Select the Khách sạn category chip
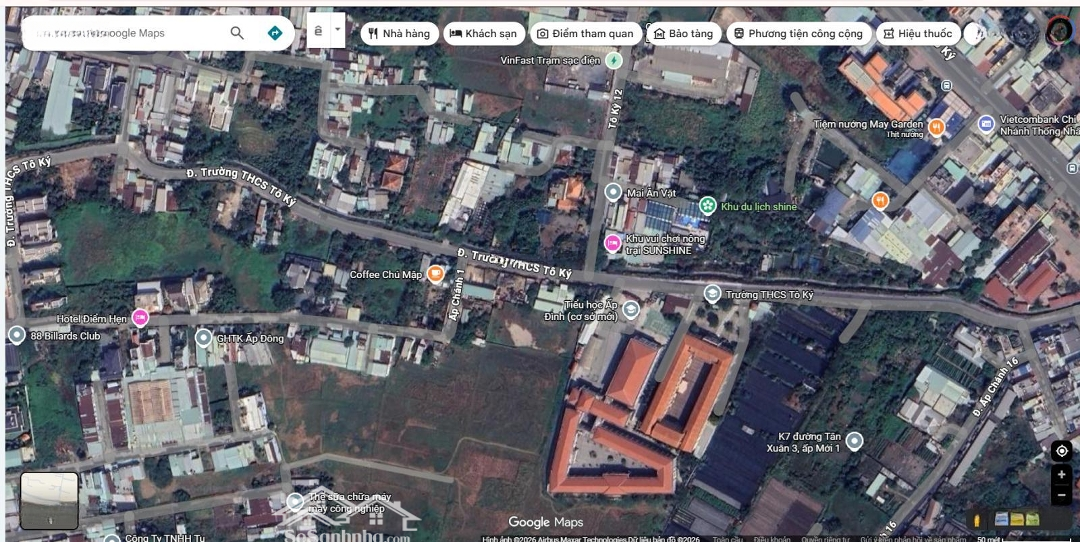The width and height of the screenshot is (1080, 542). coord(483,34)
